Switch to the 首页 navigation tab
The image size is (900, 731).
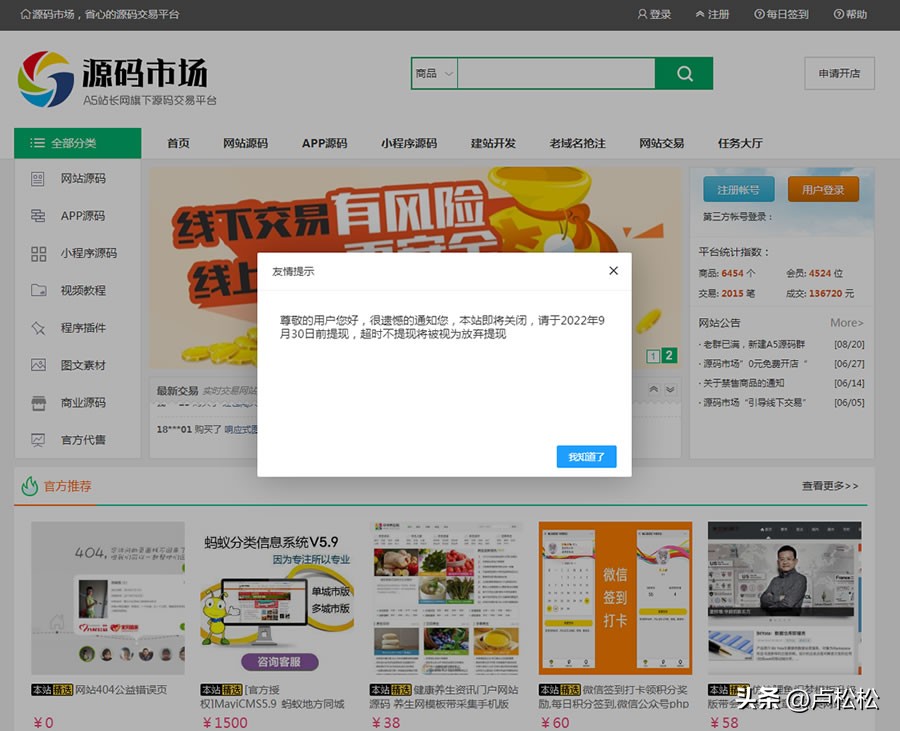pyautogui.click(x=178, y=143)
